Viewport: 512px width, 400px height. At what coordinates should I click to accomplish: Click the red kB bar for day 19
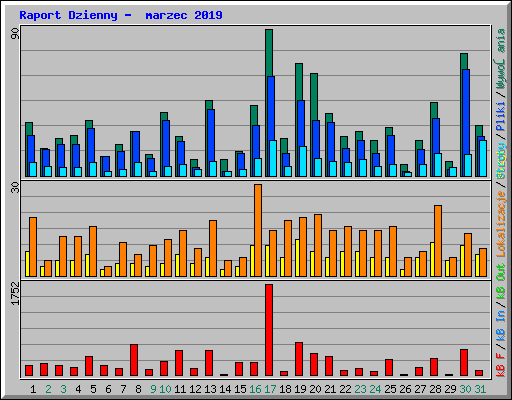299,359
